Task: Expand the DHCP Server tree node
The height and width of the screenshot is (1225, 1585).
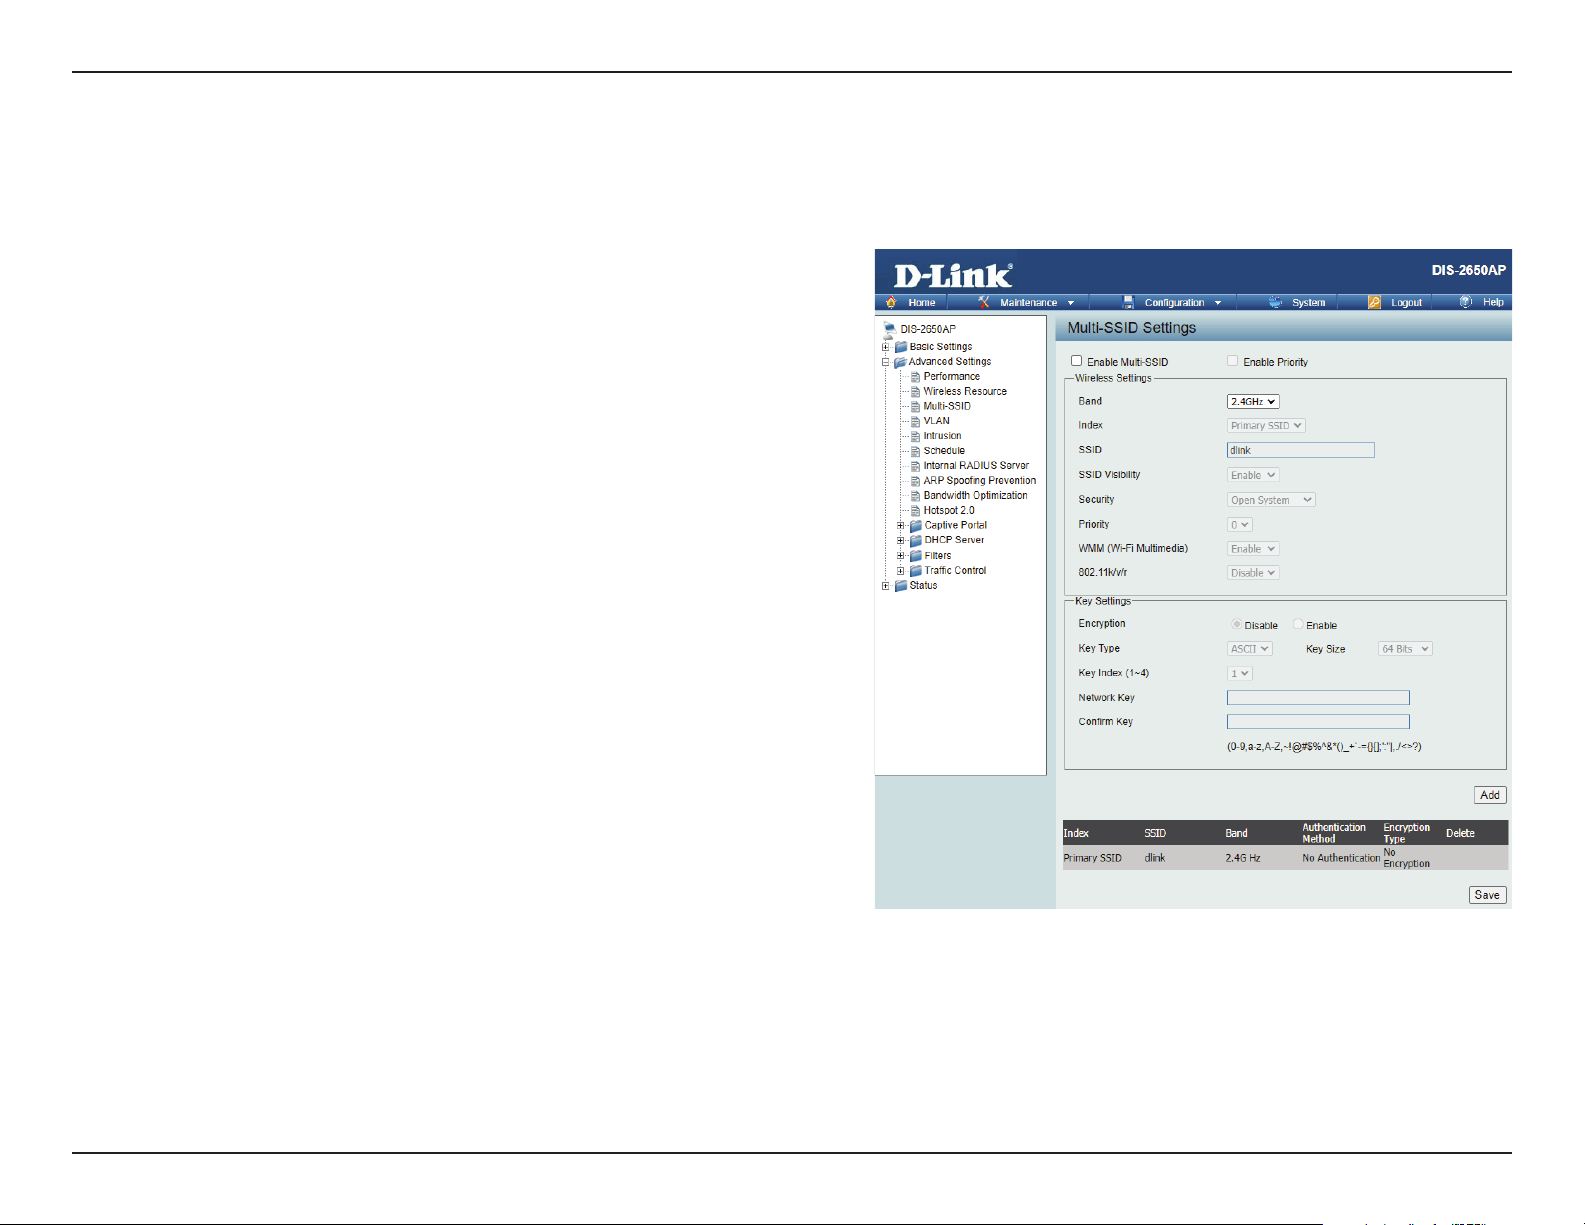Action: (x=901, y=540)
